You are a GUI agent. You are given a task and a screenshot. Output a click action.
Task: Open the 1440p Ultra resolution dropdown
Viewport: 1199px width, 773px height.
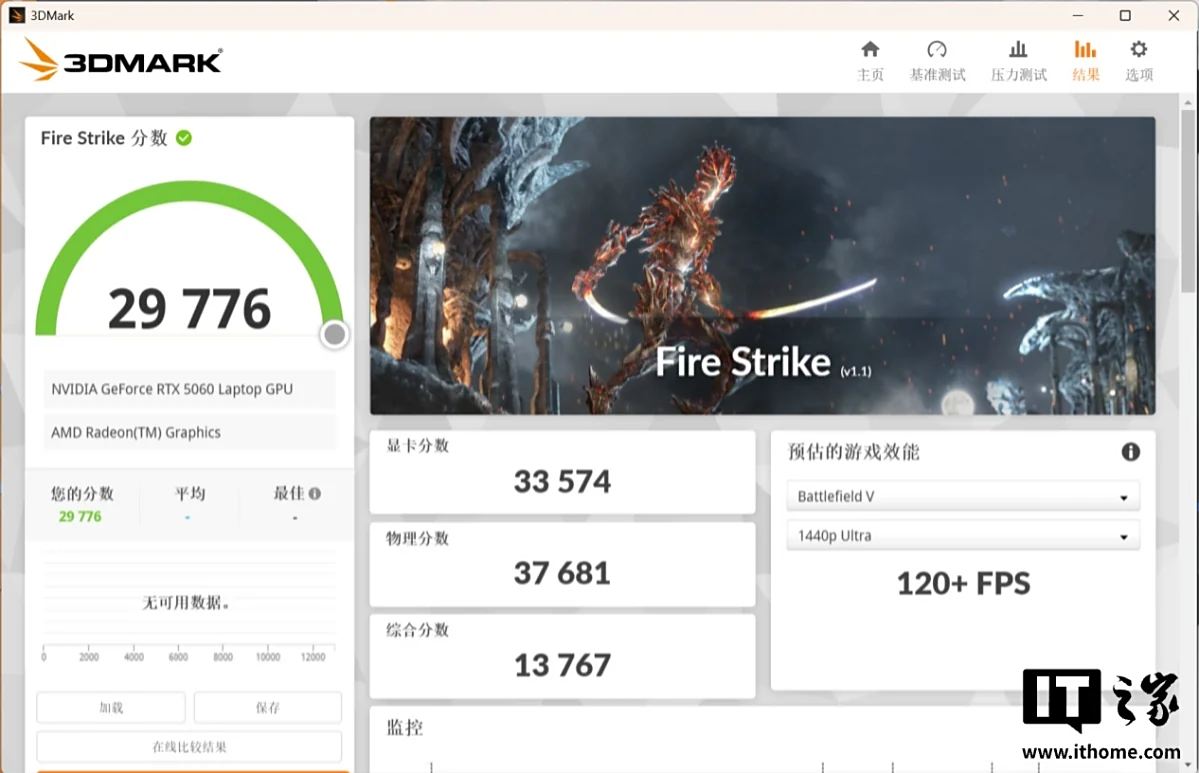tap(962, 536)
